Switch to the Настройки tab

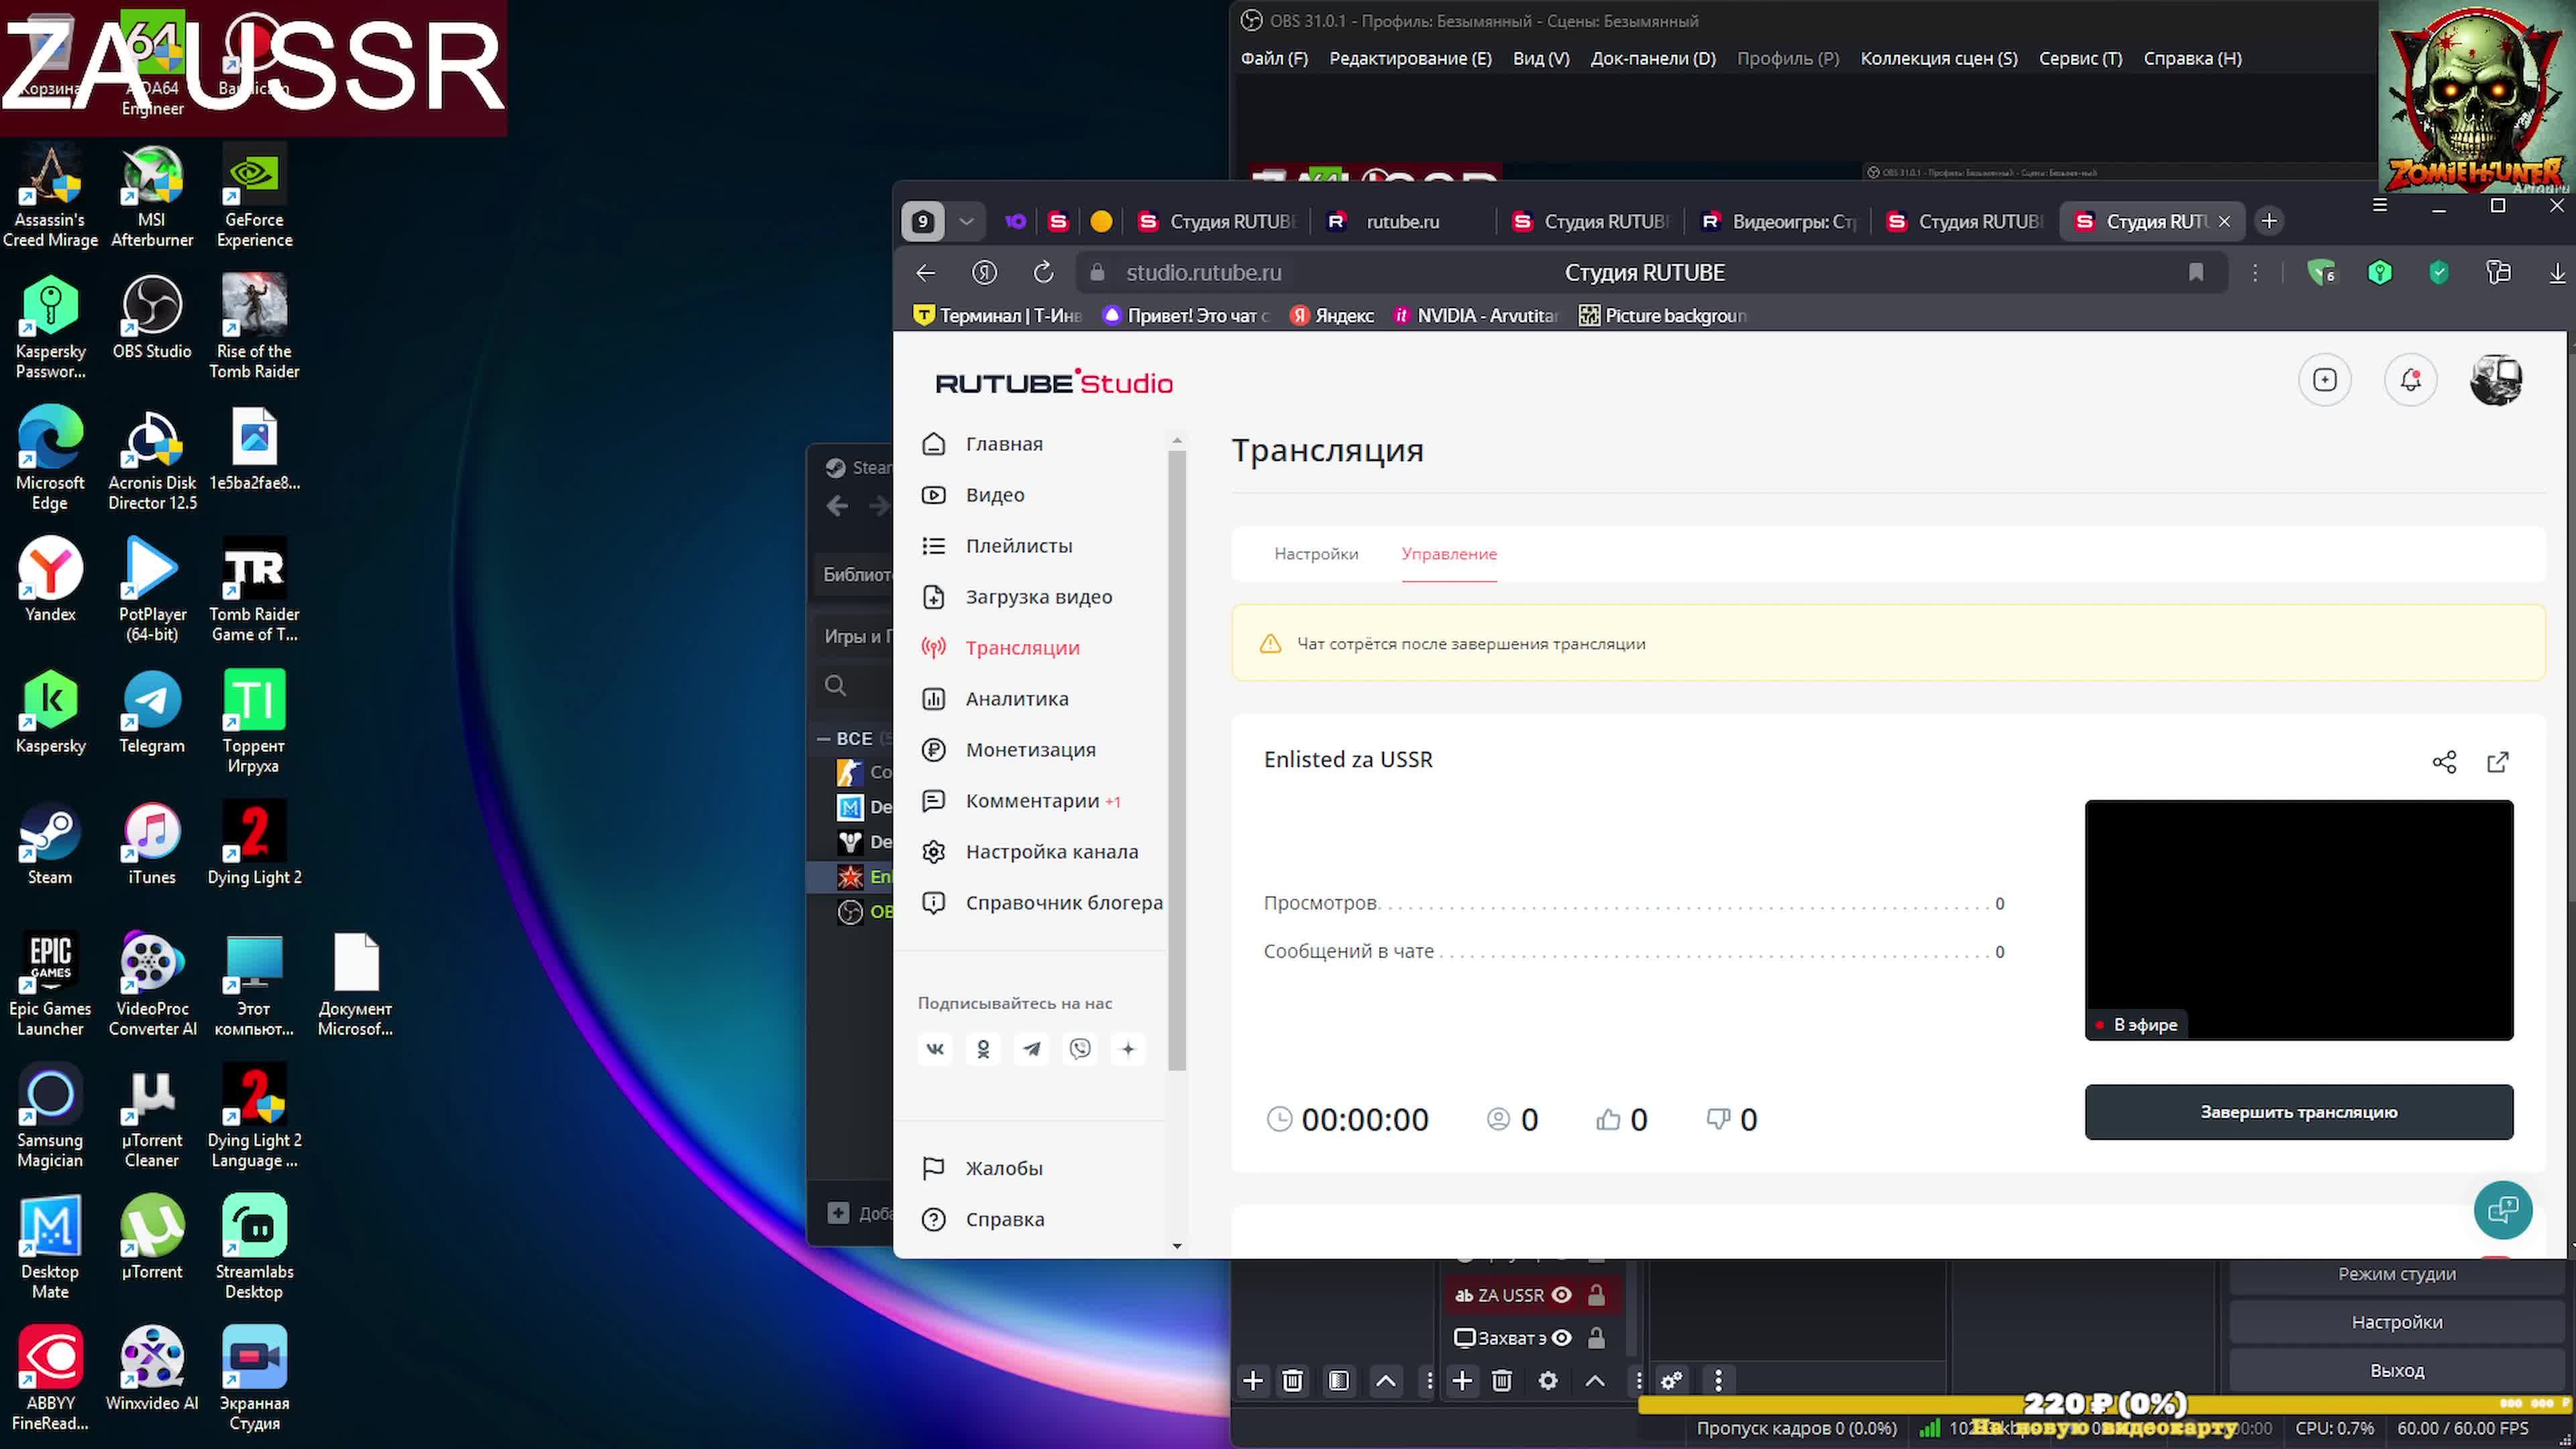(1316, 554)
